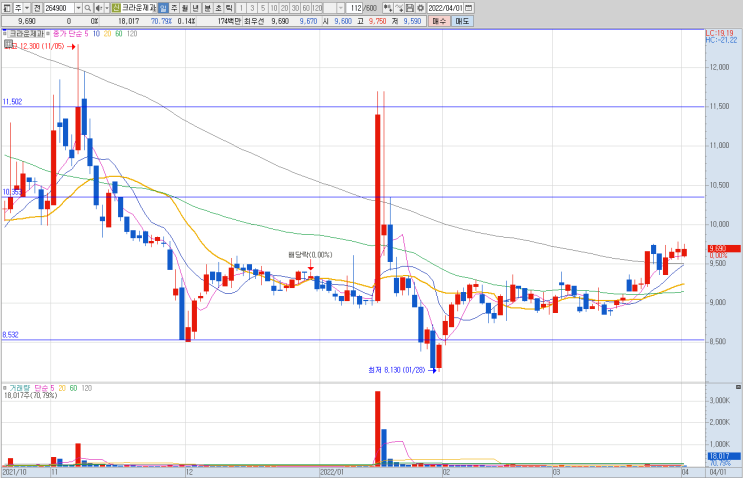This screenshot has width=743, height=478.
Task: Open the calendar date picker icon
Action: [x=469, y=8]
